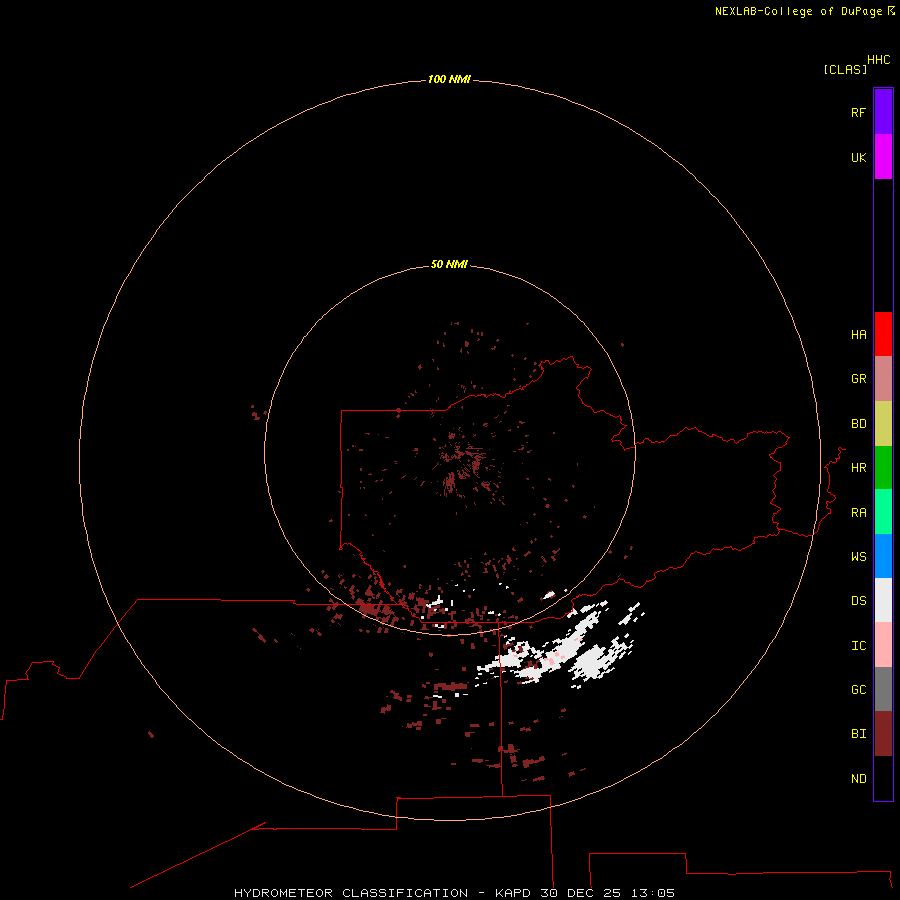This screenshot has height=900, width=900.
Task: Select the BD yellow legend block
Action: click(883, 424)
